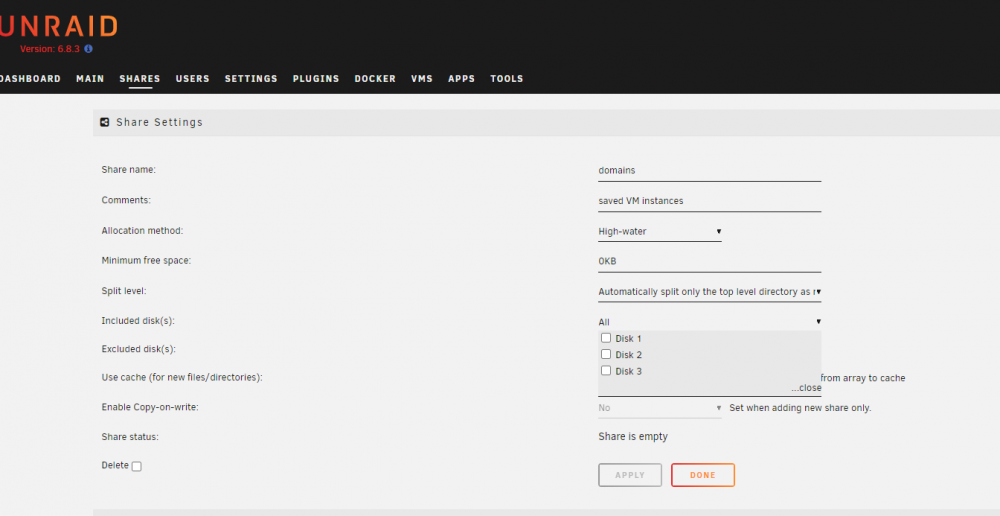Check the Disk 1 checkbox
The height and width of the screenshot is (516, 1000).
[x=606, y=338]
